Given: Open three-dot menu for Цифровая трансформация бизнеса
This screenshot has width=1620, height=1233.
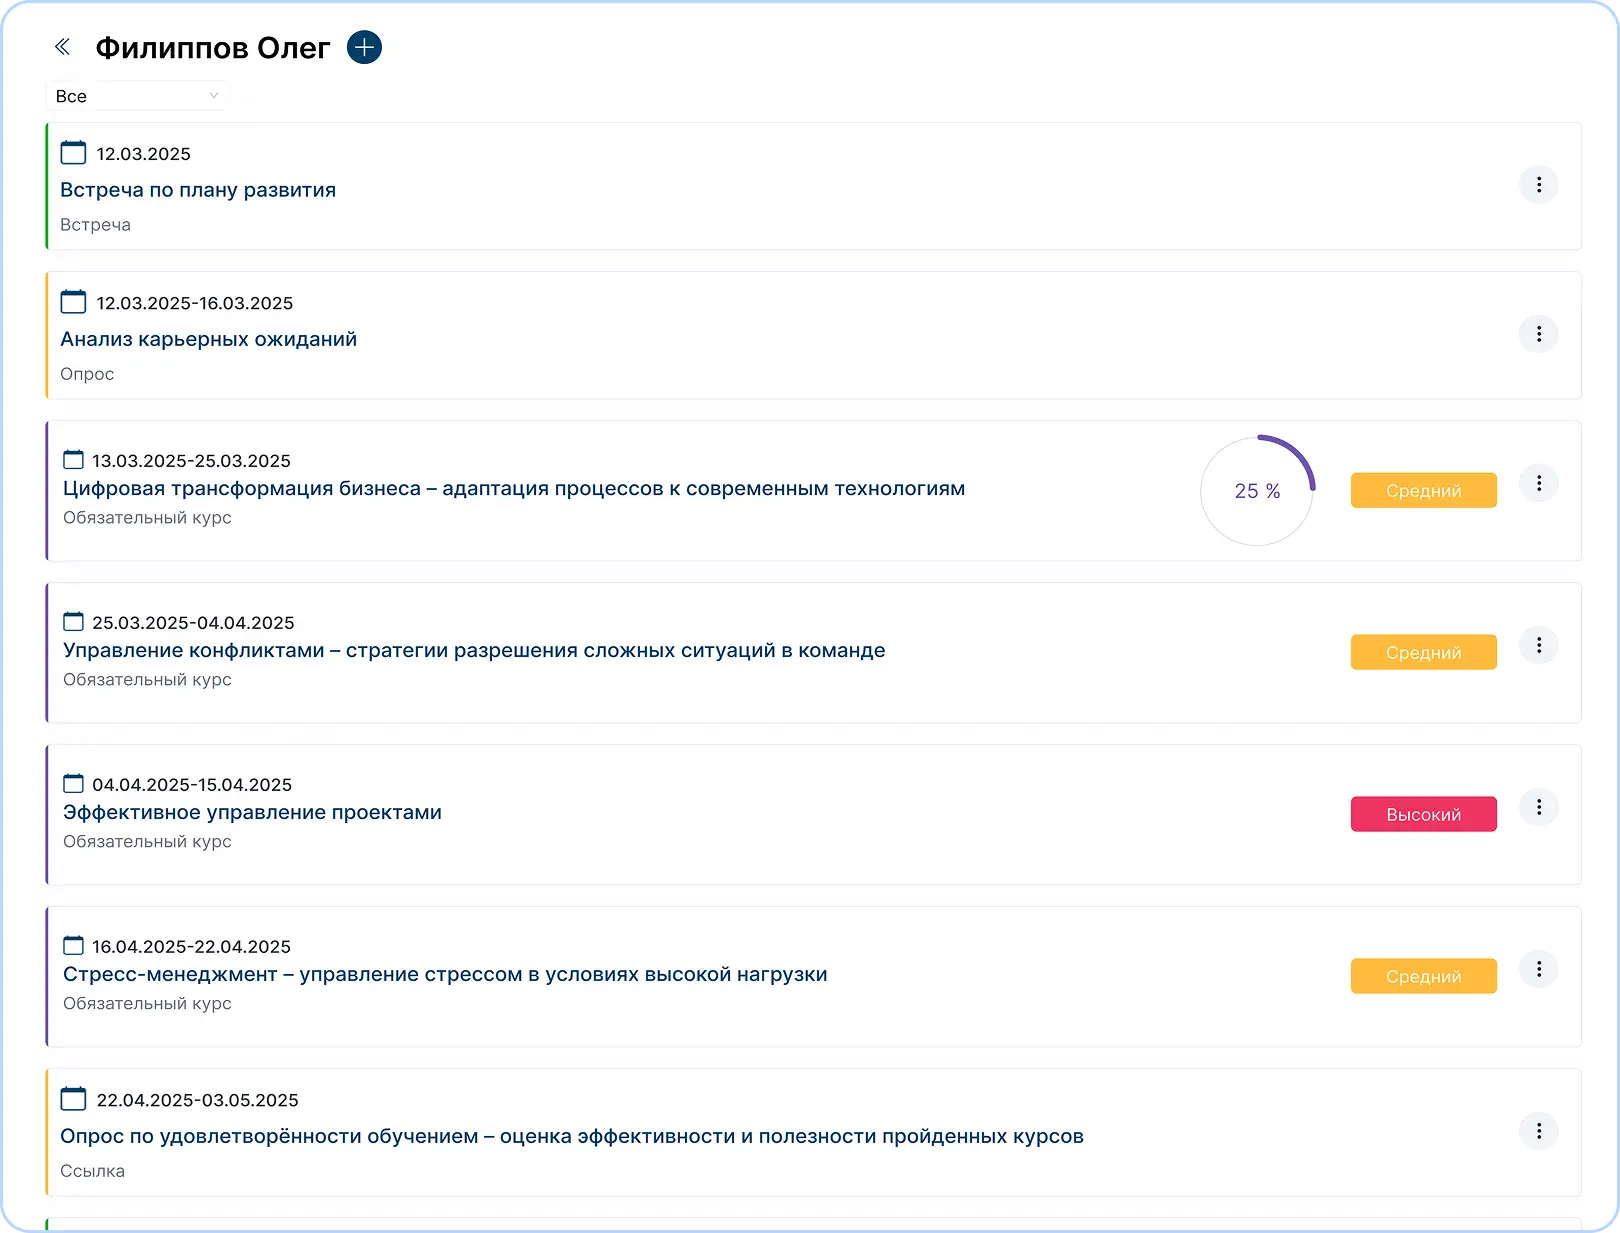Looking at the screenshot, I should click(1538, 484).
